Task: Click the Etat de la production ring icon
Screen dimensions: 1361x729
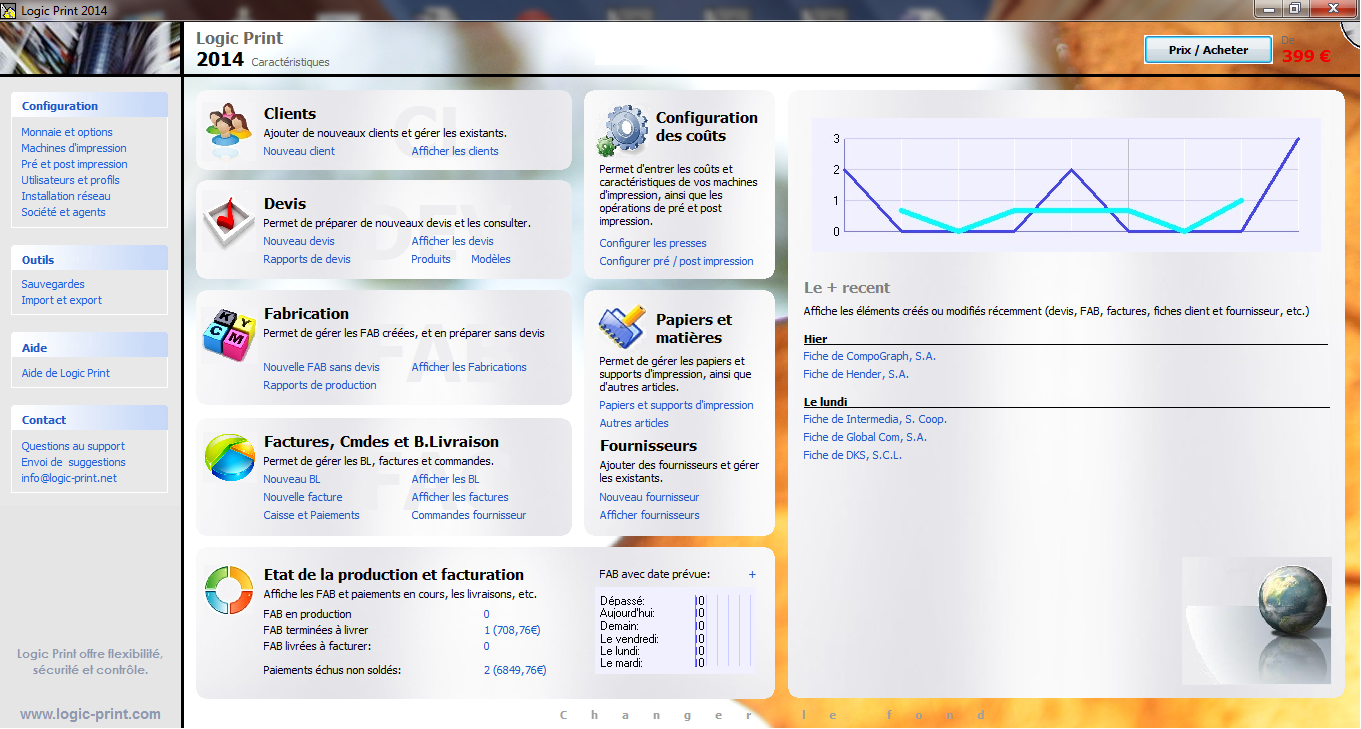Action: coord(229,590)
